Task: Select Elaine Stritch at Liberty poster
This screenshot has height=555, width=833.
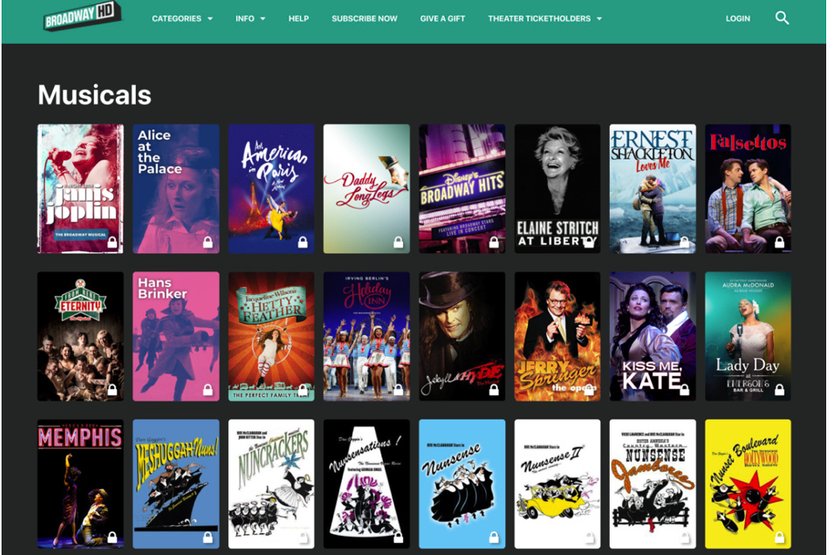Action: (557, 189)
